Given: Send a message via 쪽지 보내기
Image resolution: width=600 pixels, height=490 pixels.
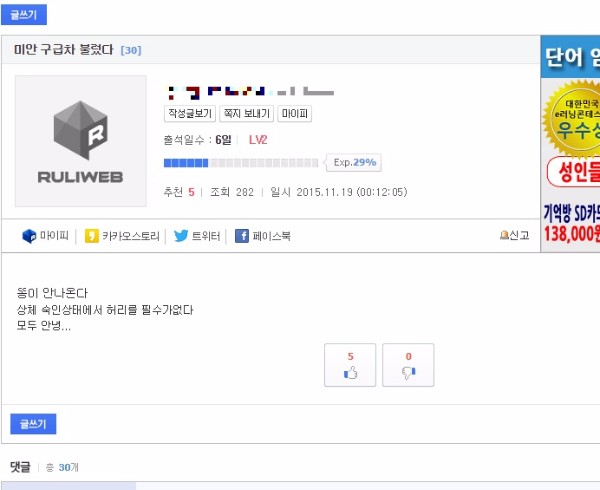Looking at the screenshot, I should 246,114.
